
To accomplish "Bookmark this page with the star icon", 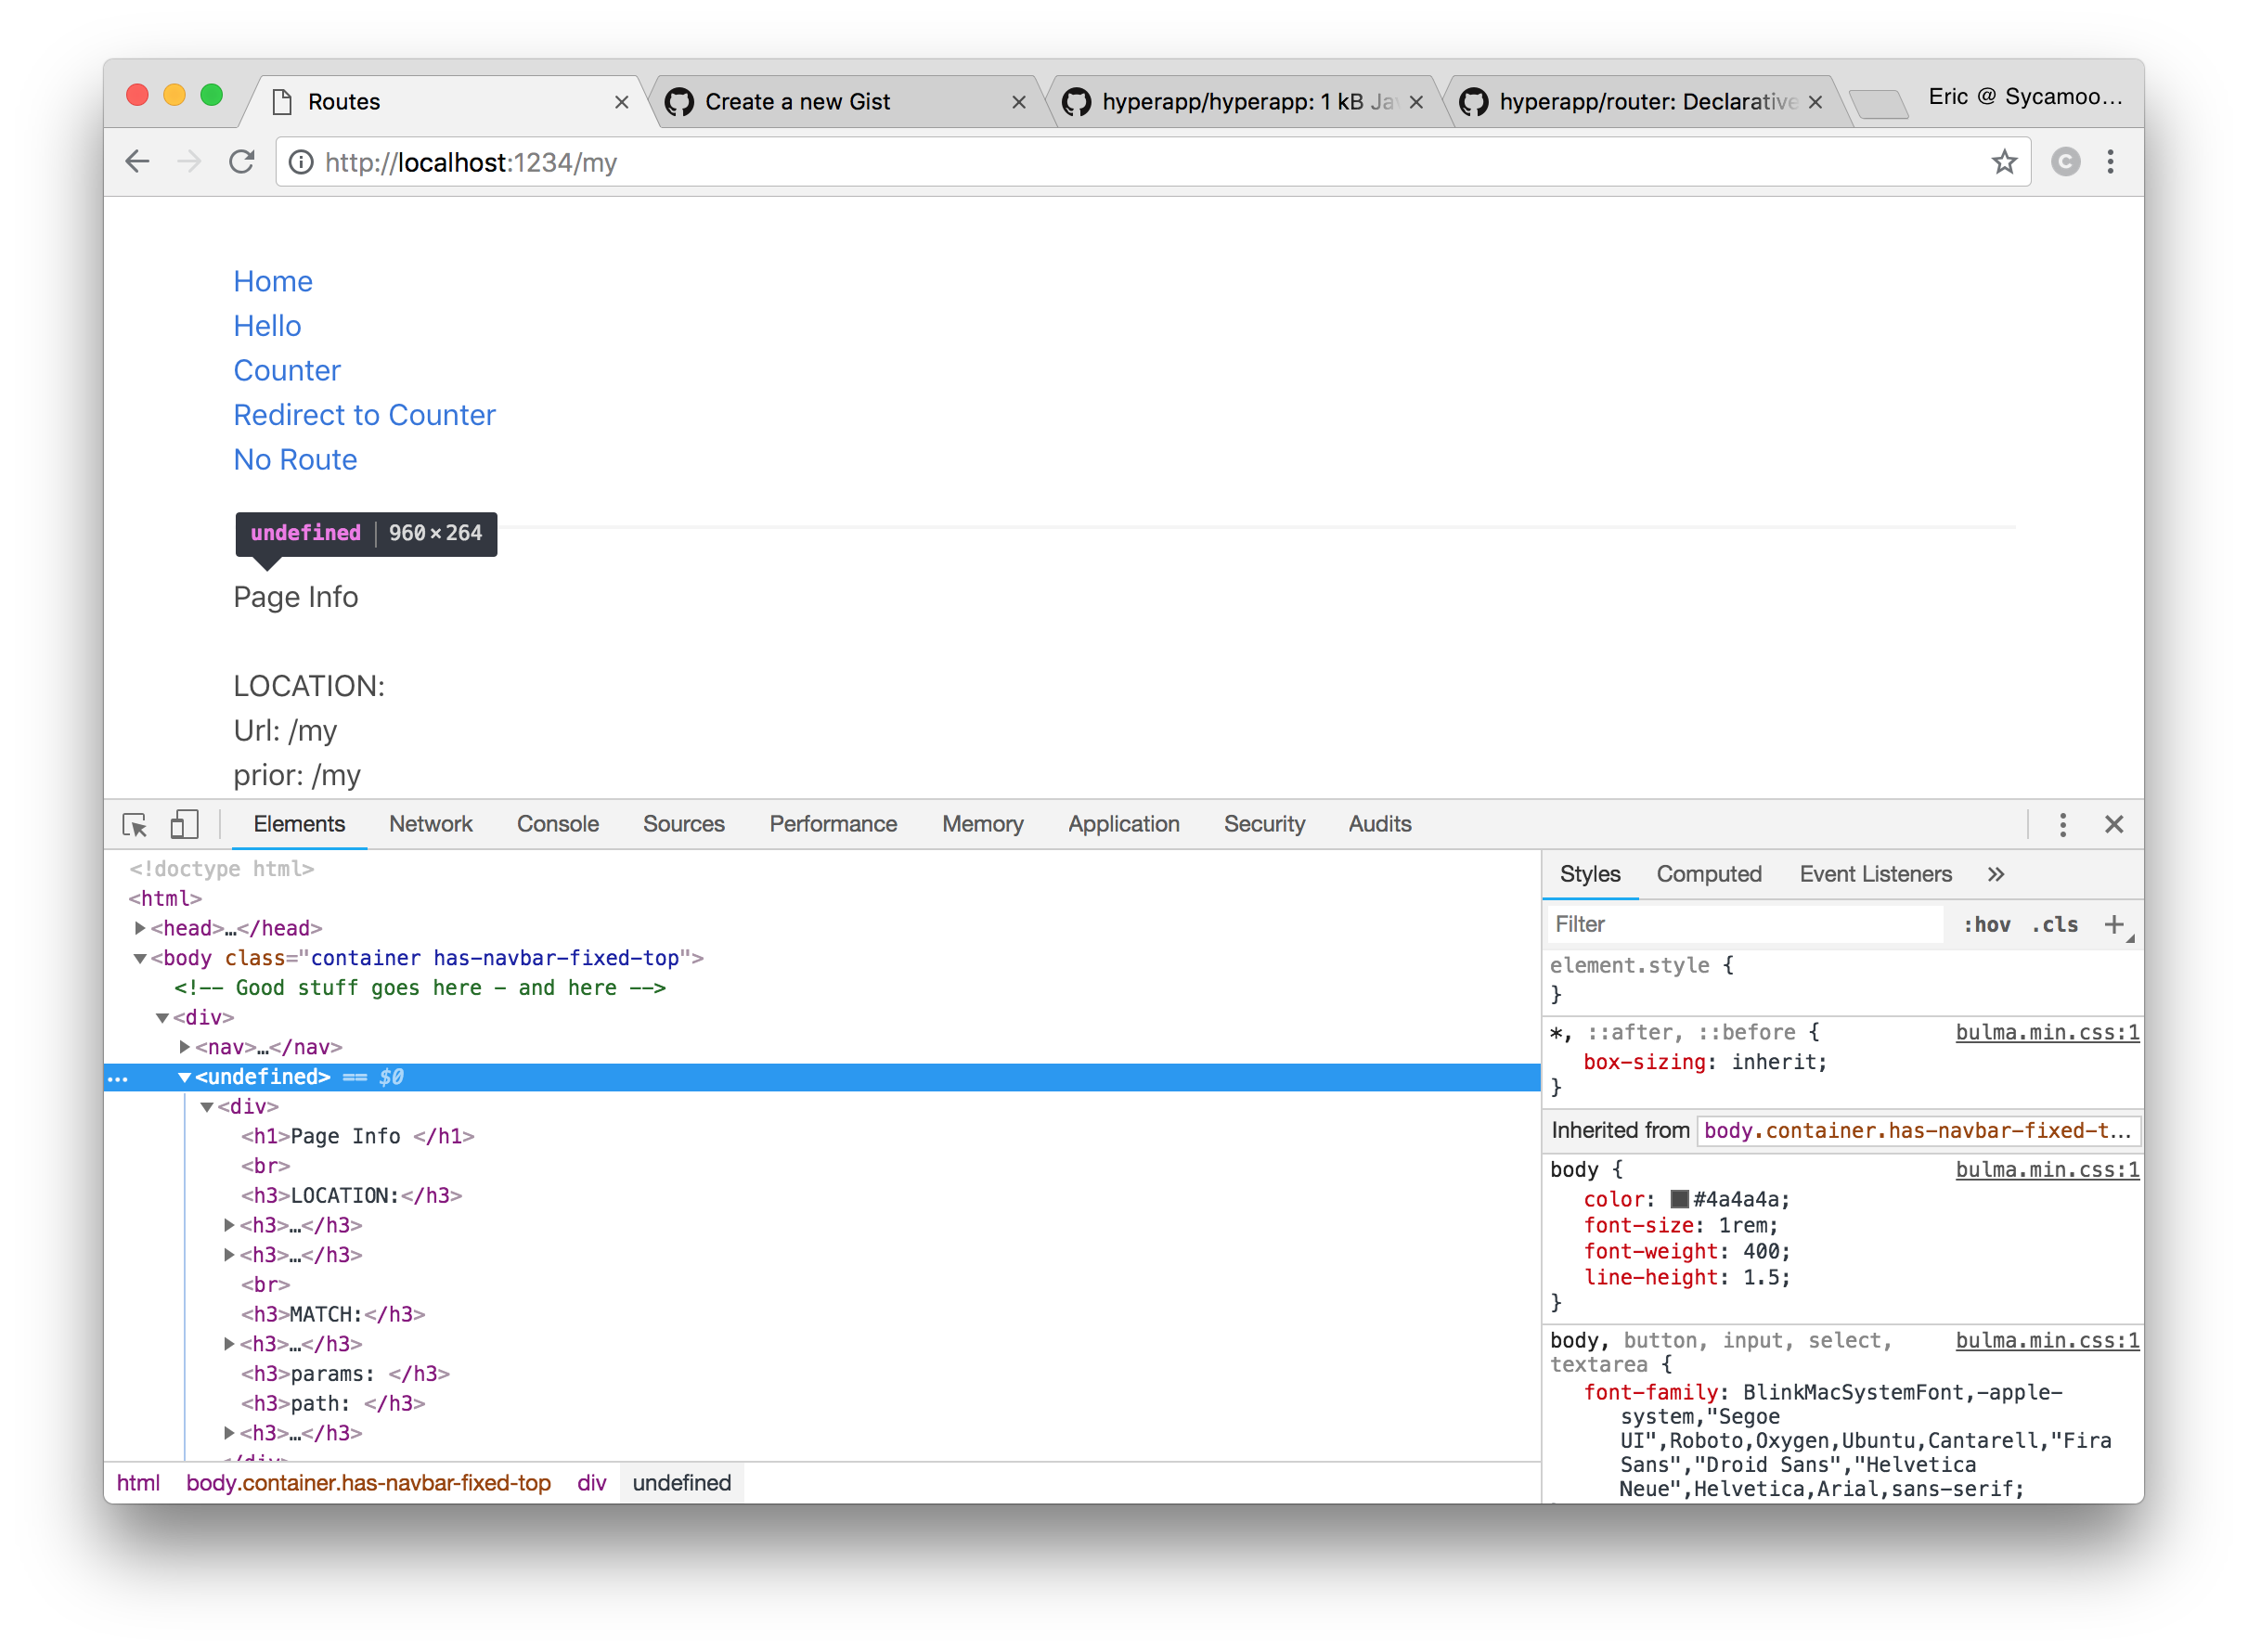I will [2004, 162].
